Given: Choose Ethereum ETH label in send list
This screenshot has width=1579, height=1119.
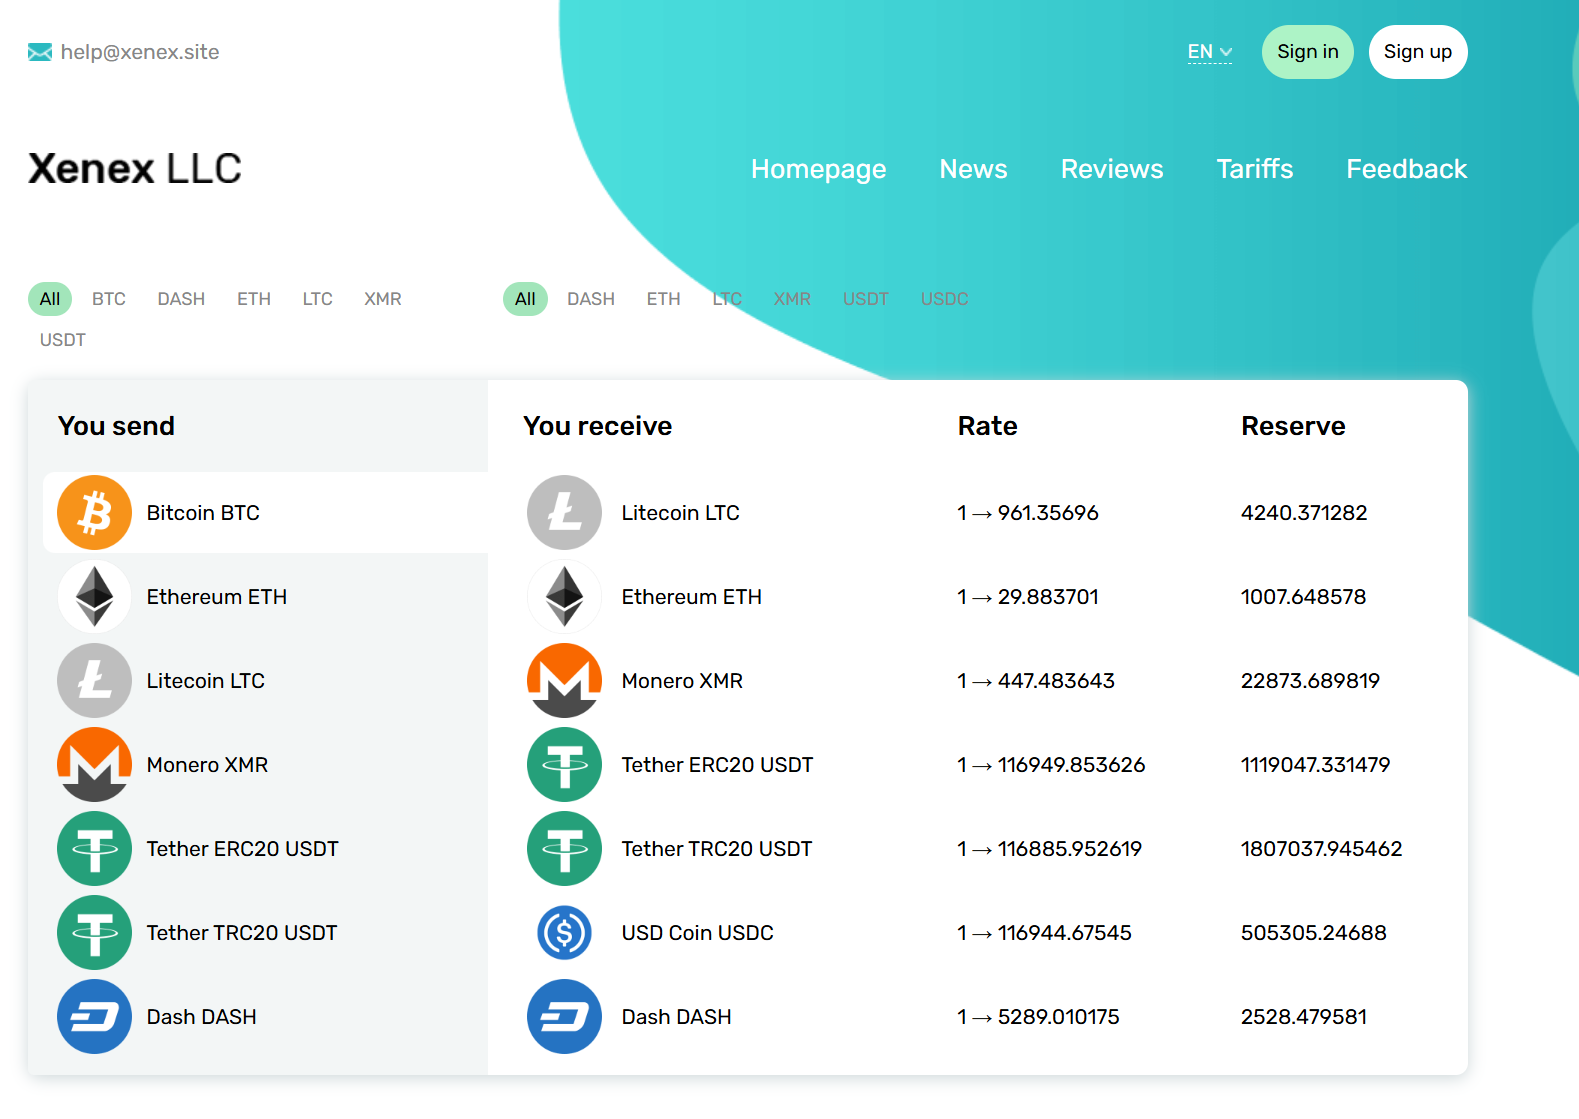Looking at the screenshot, I should click(x=217, y=597).
